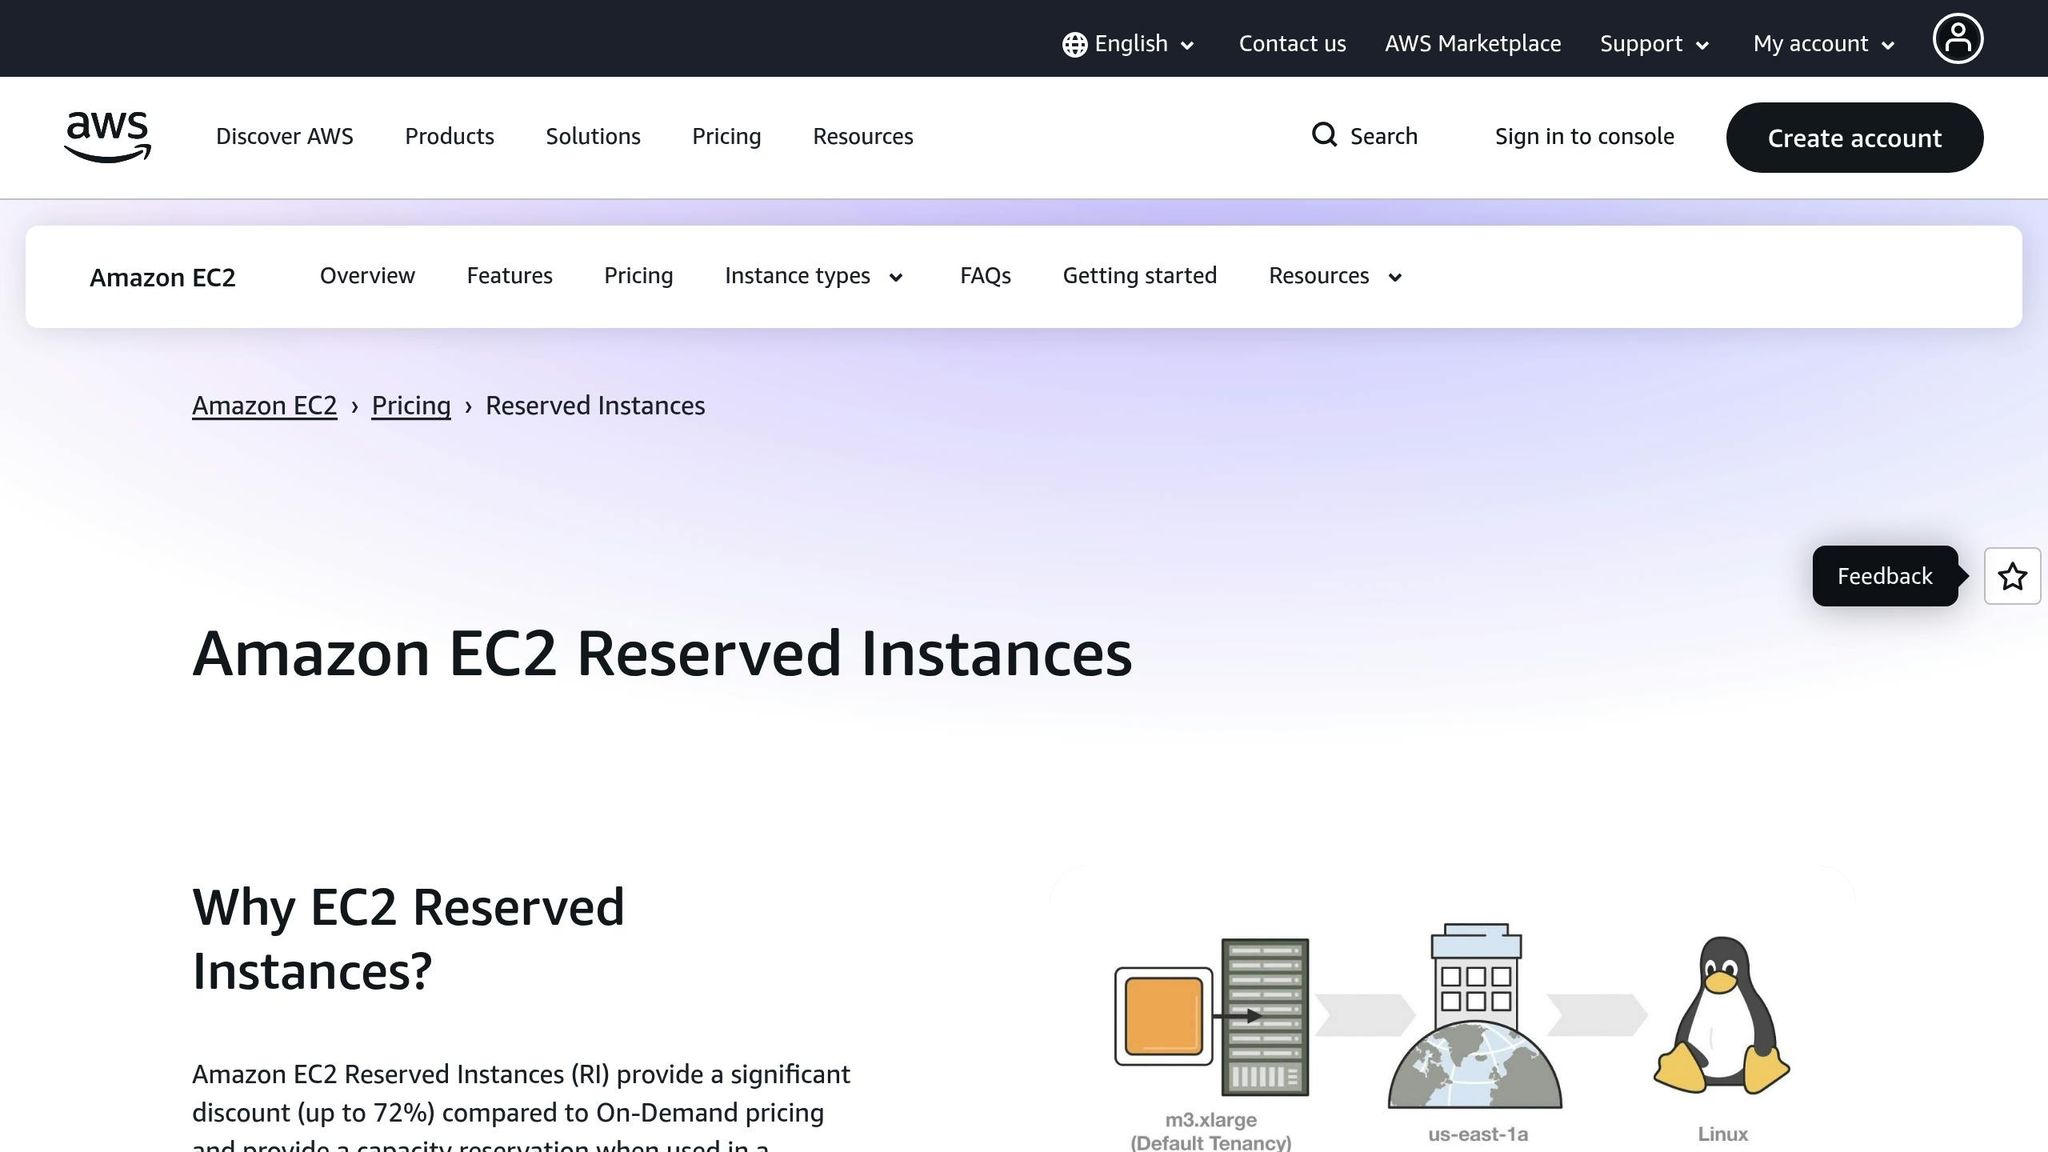Click the user profile avatar icon
This screenshot has height=1152, width=2048.
tap(1957, 38)
